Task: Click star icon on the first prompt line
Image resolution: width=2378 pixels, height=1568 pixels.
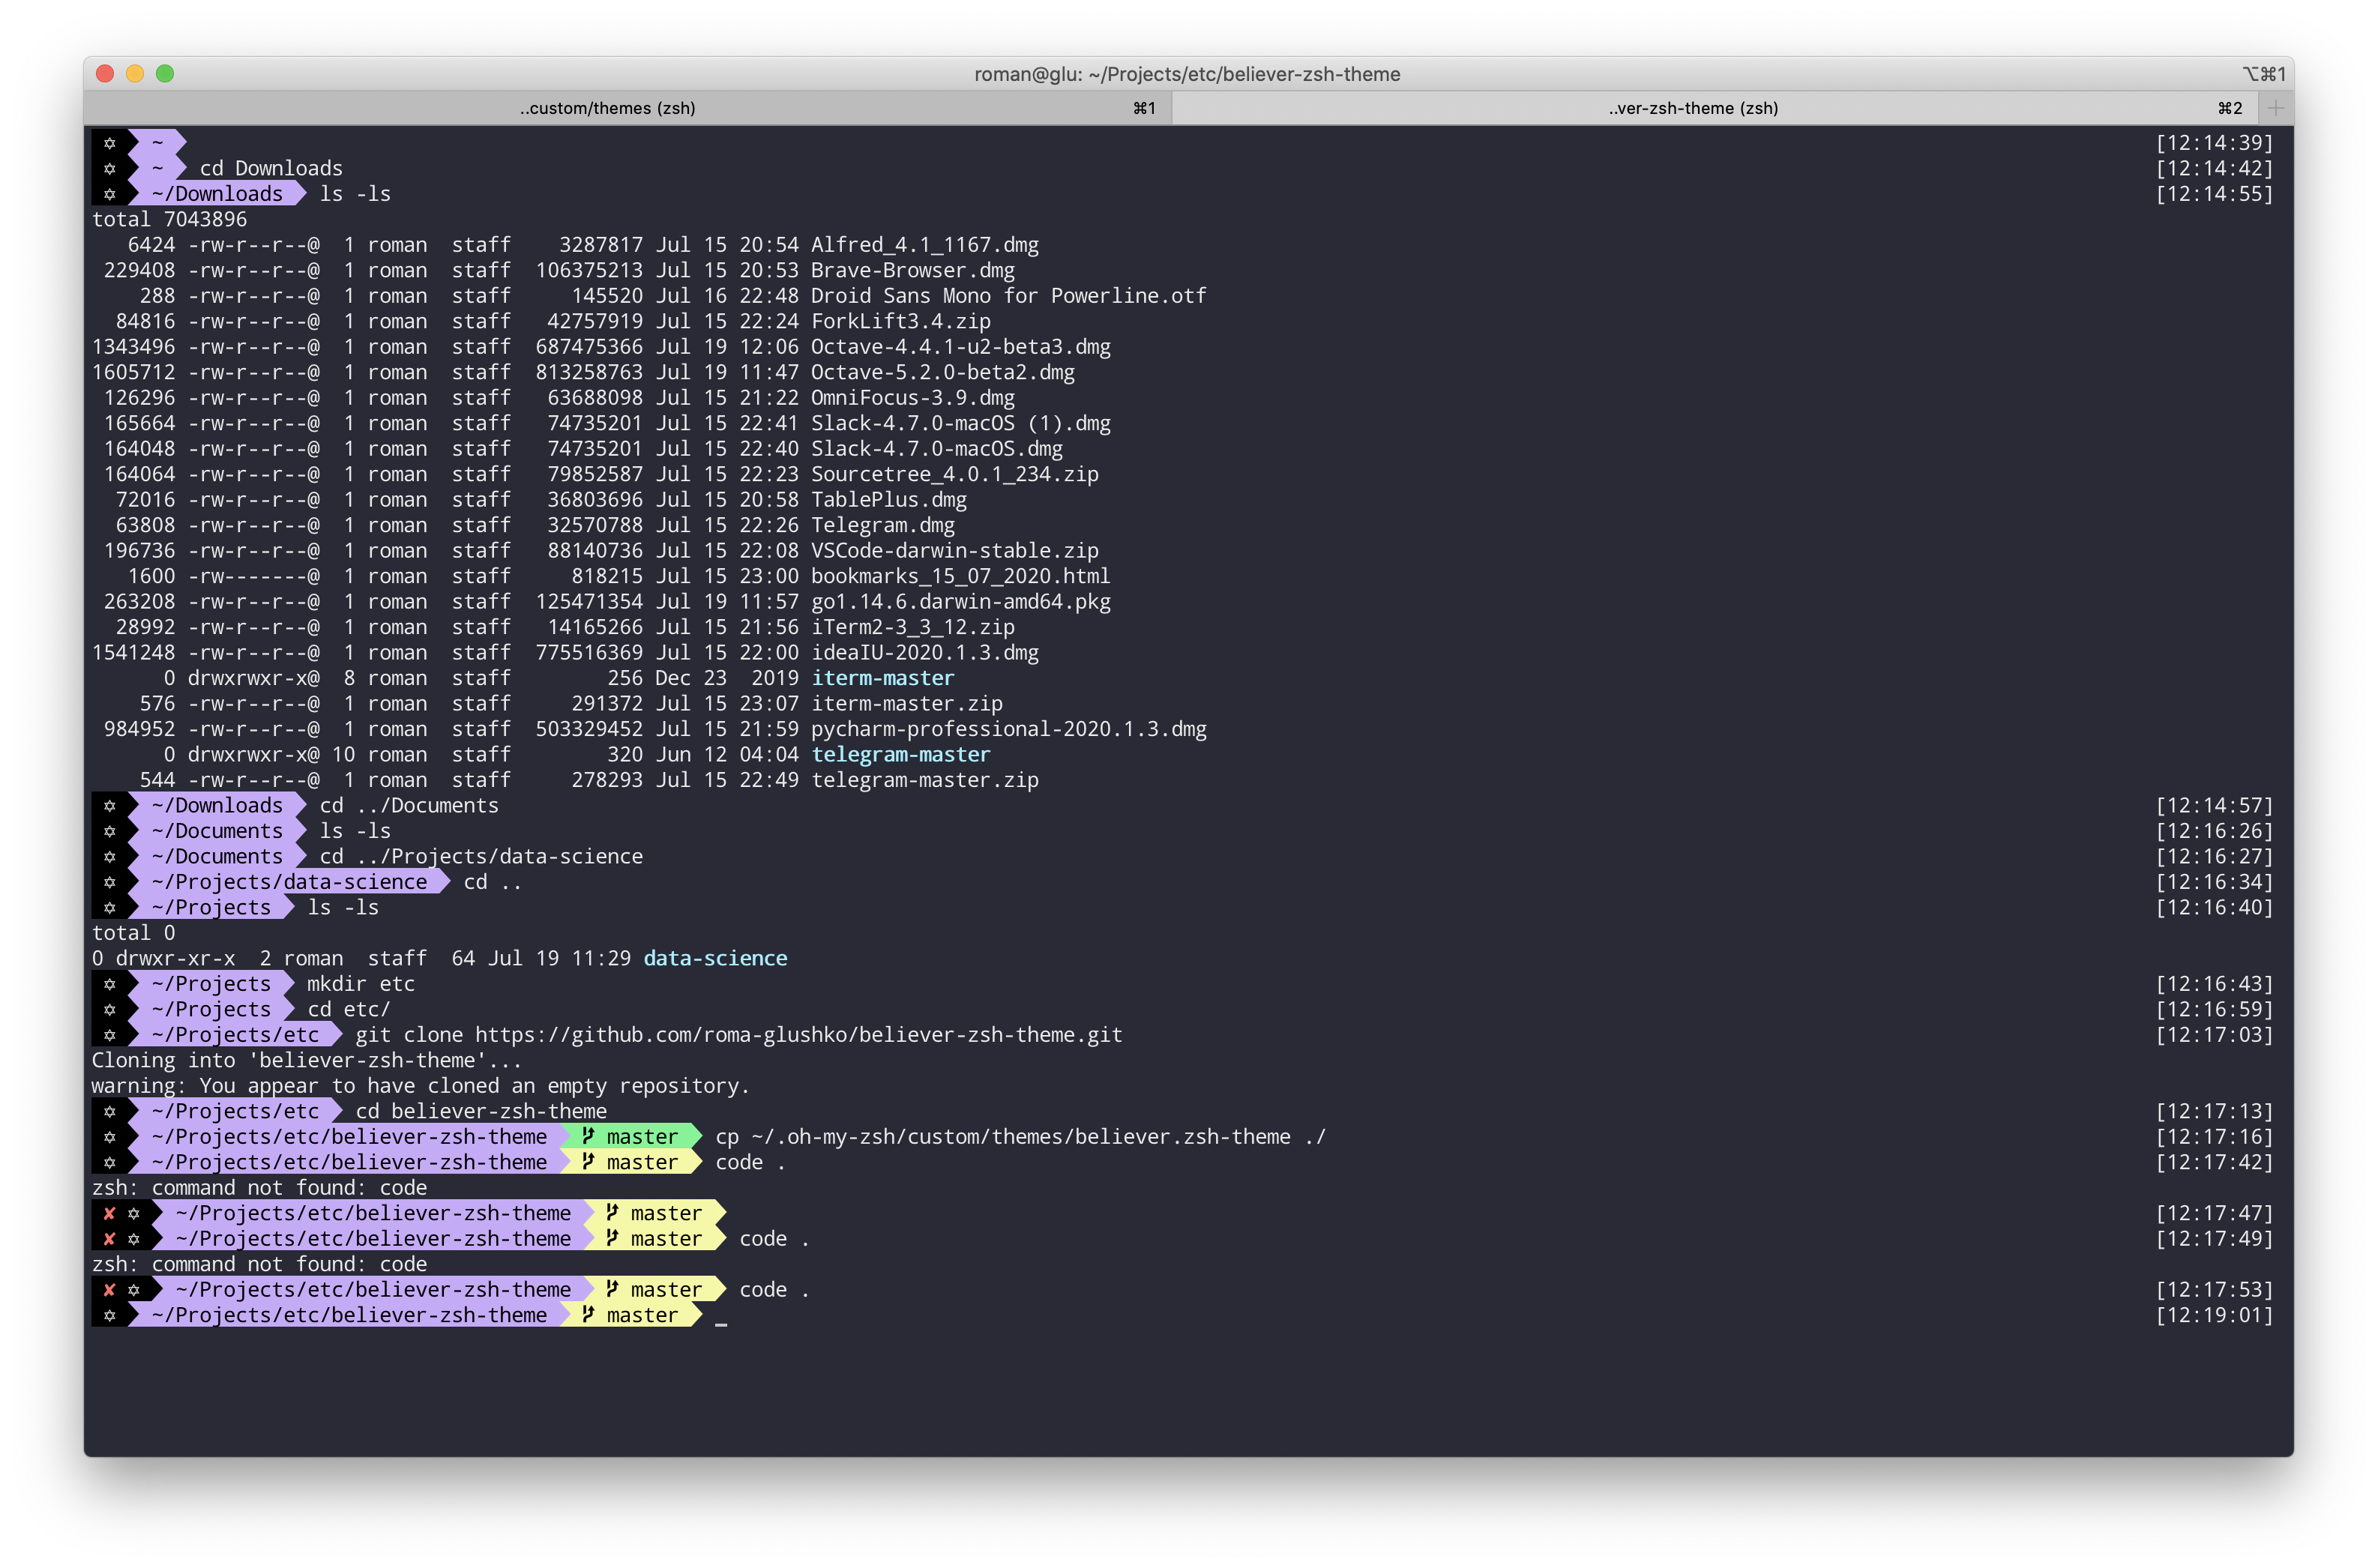Action: [x=109, y=143]
